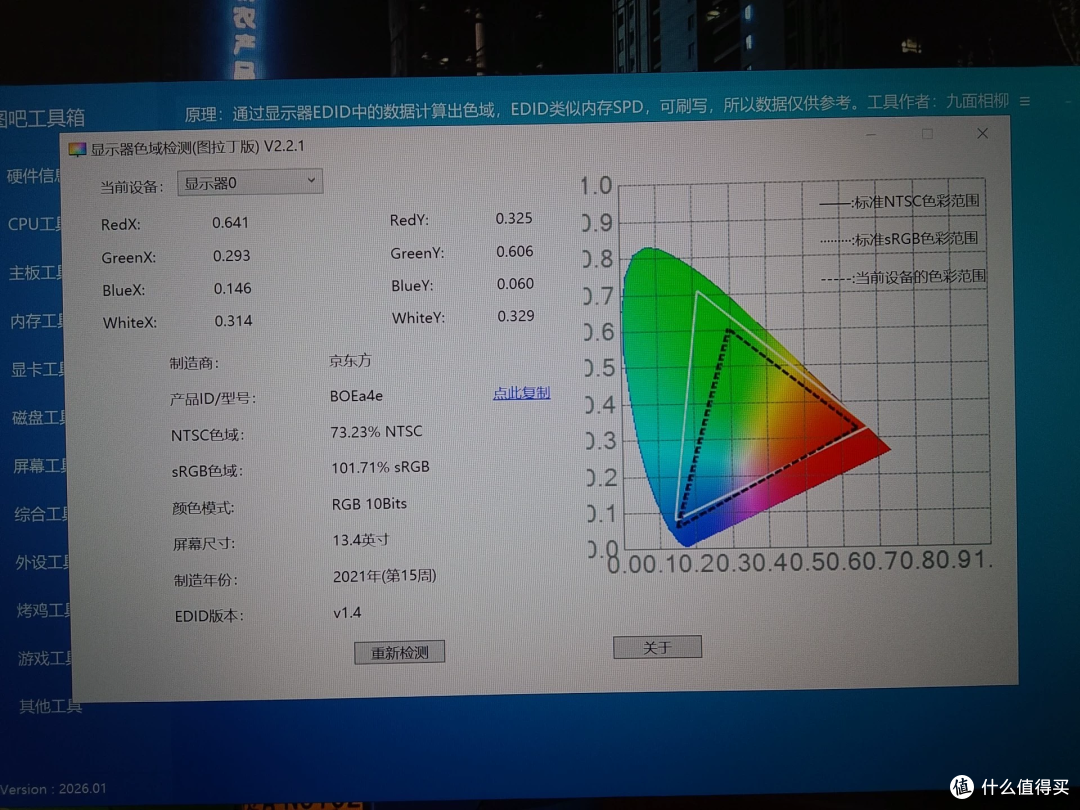Click the GreenY value 0.606
The width and height of the screenshot is (1080, 810).
515,251
